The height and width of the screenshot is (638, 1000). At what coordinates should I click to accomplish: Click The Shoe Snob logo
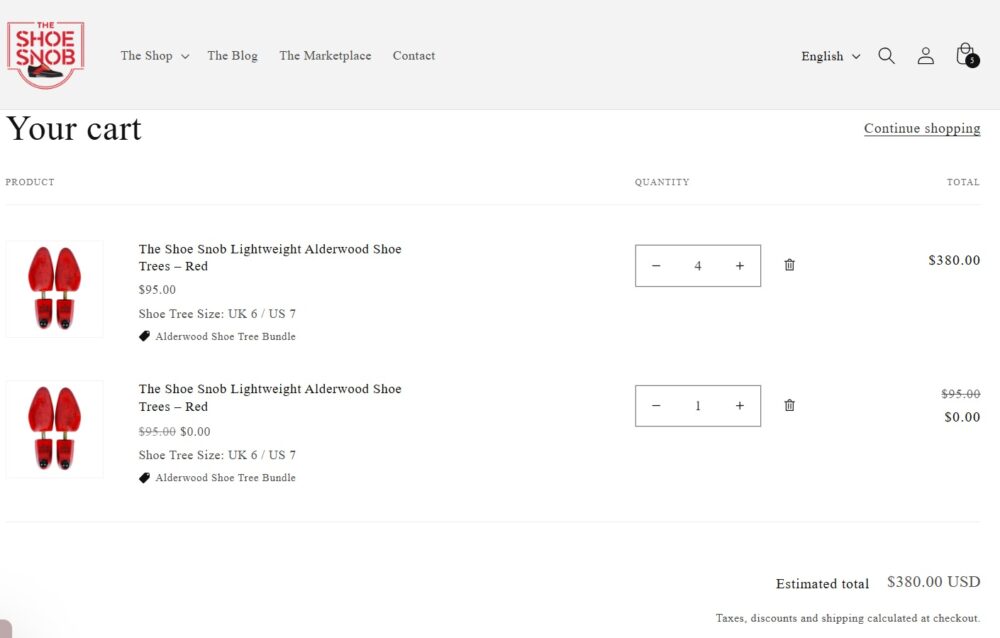point(45,55)
